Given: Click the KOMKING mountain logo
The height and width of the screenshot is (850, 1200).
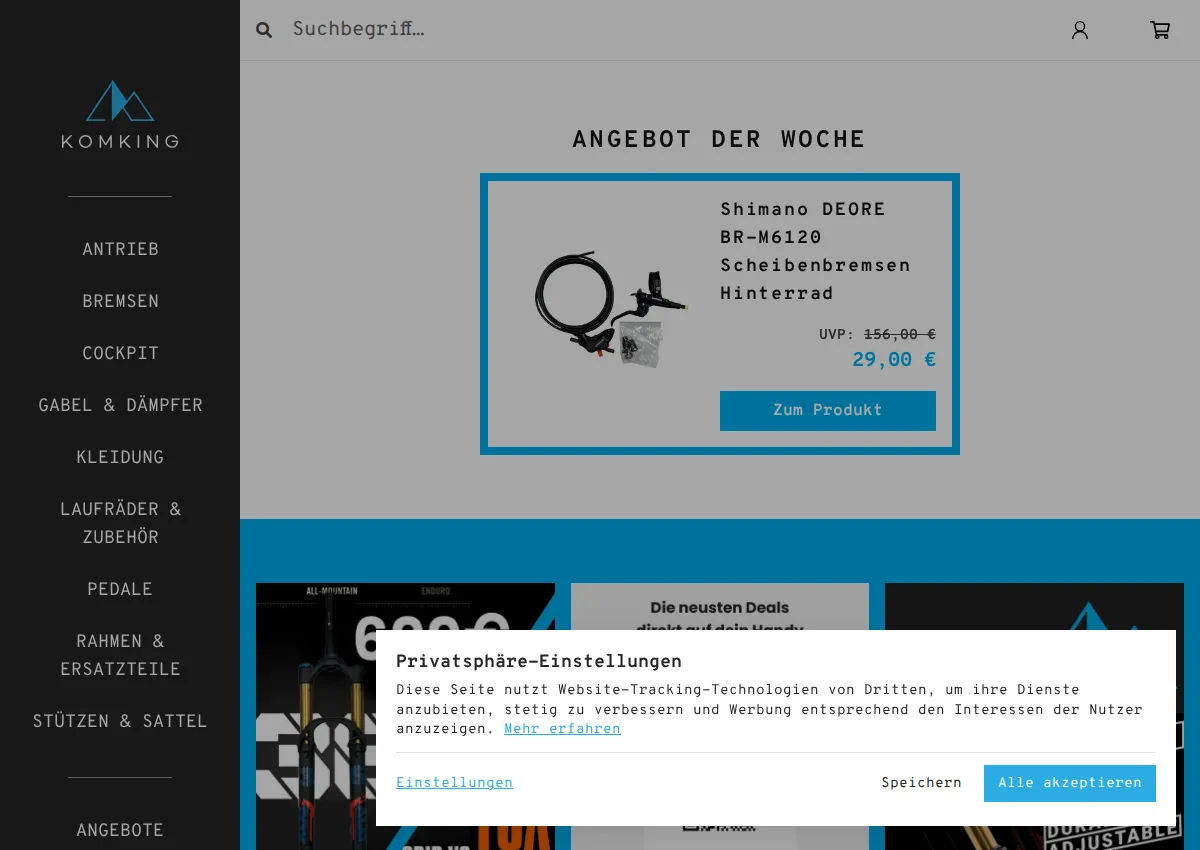Looking at the screenshot, I should click(120, 114).
